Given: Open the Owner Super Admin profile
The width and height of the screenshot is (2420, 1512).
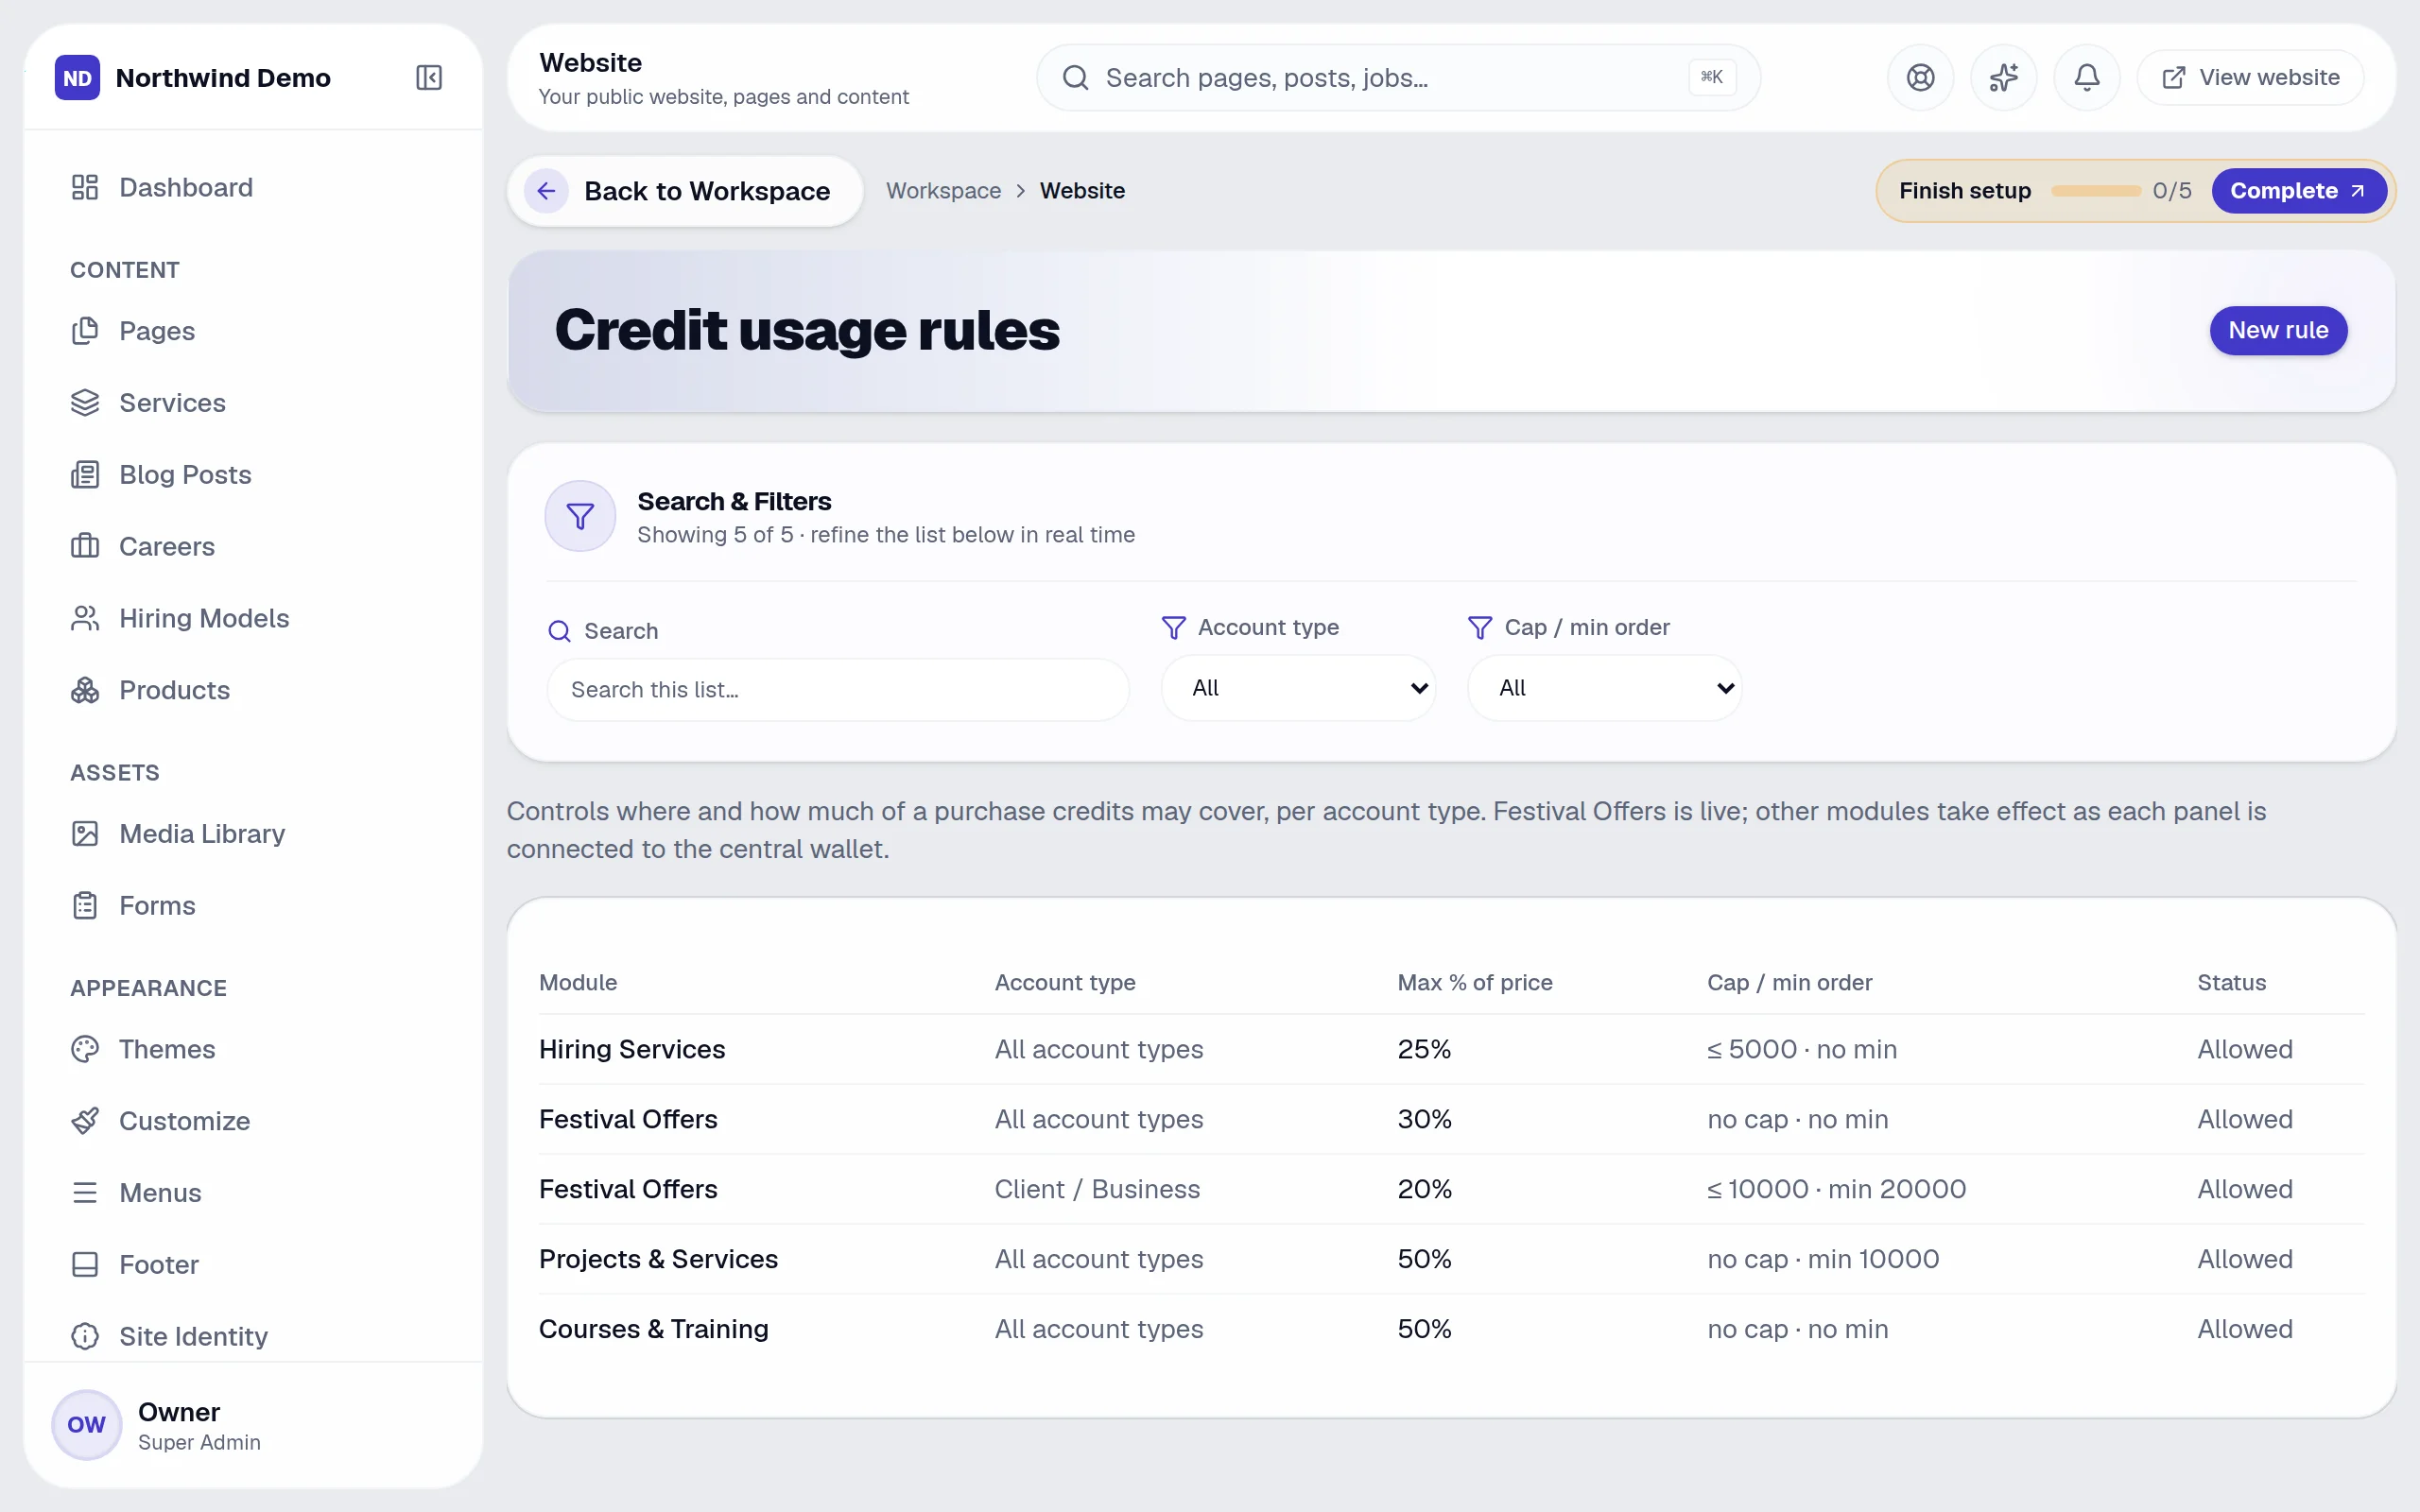Looking at the screenshot, I should pyautogui.click(x=253, y=1425).
